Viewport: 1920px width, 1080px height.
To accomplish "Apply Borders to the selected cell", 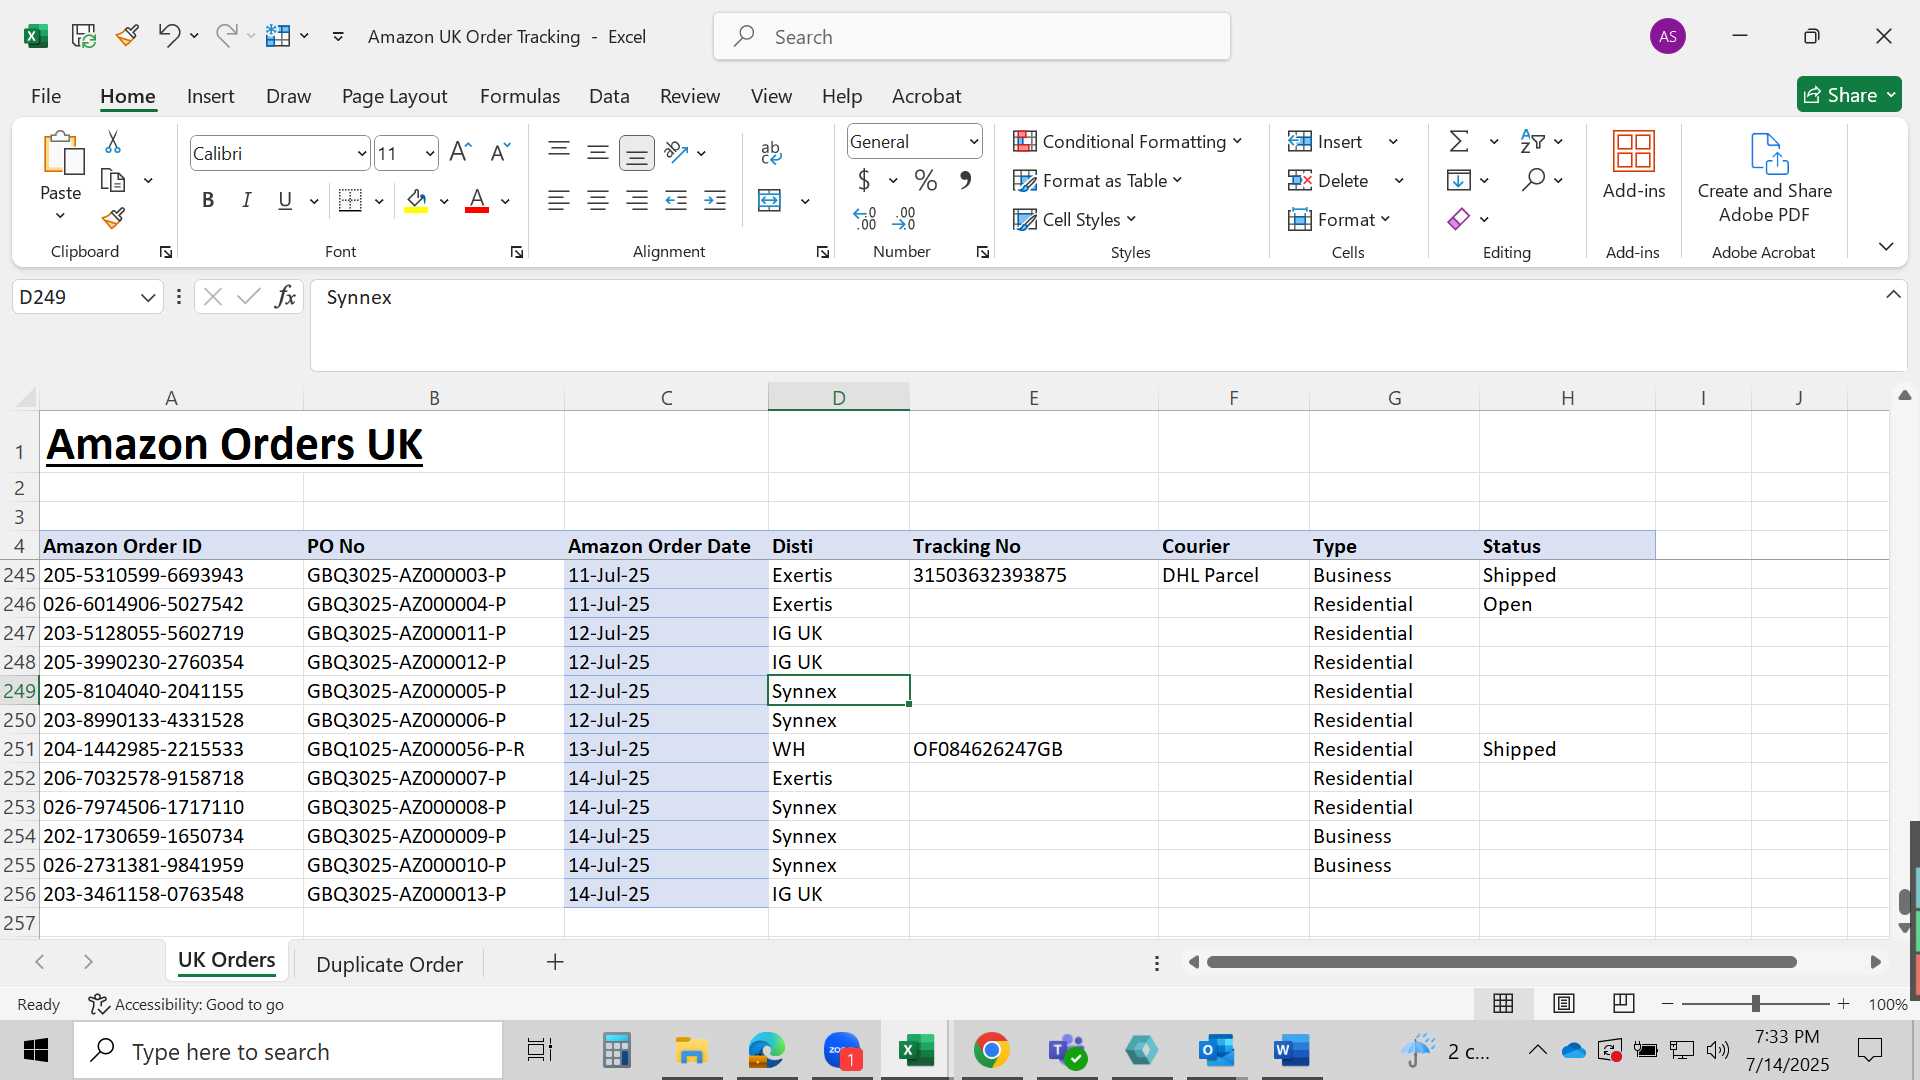I will point(350,201).
